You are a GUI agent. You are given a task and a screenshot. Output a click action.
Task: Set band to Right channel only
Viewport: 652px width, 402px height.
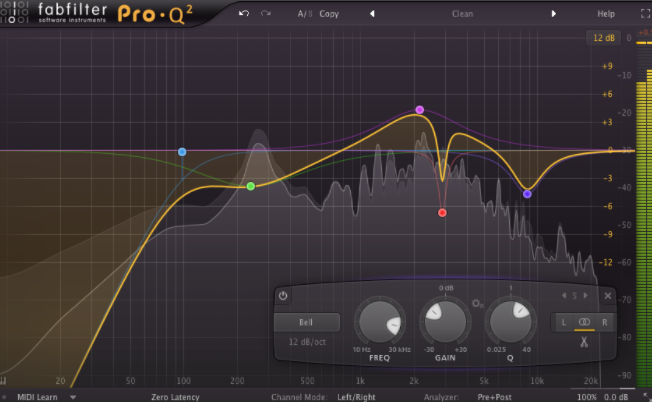[604, 322]
